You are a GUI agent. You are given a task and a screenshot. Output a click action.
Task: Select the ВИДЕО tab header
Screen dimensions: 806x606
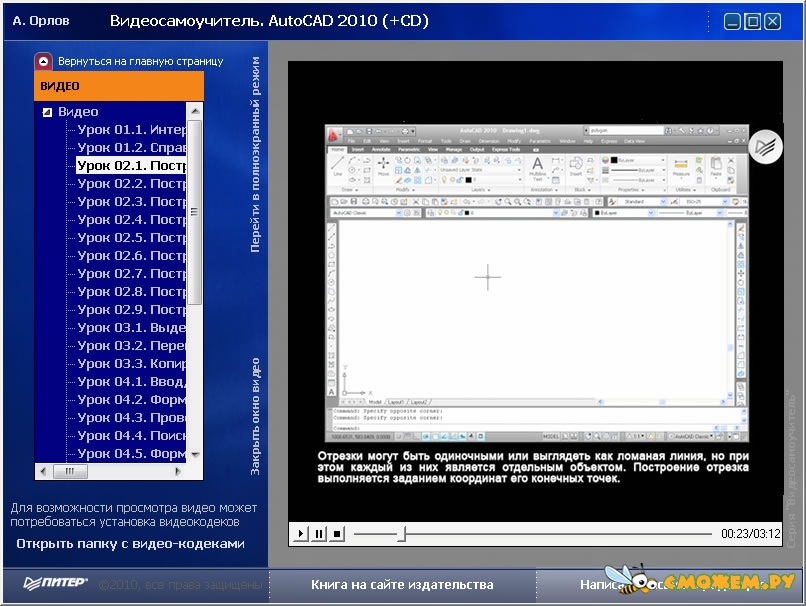click(x=119, y=86)
